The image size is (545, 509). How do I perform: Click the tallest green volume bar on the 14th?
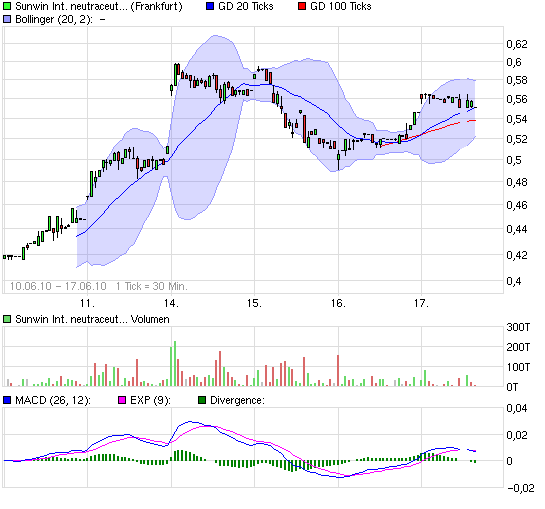pyautogui.click(x=175, y=363)
